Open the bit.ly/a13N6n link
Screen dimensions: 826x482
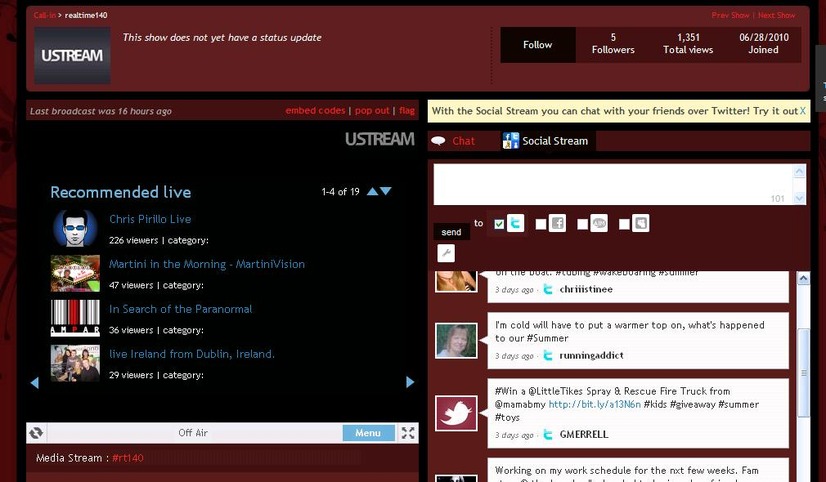[594, 405]
